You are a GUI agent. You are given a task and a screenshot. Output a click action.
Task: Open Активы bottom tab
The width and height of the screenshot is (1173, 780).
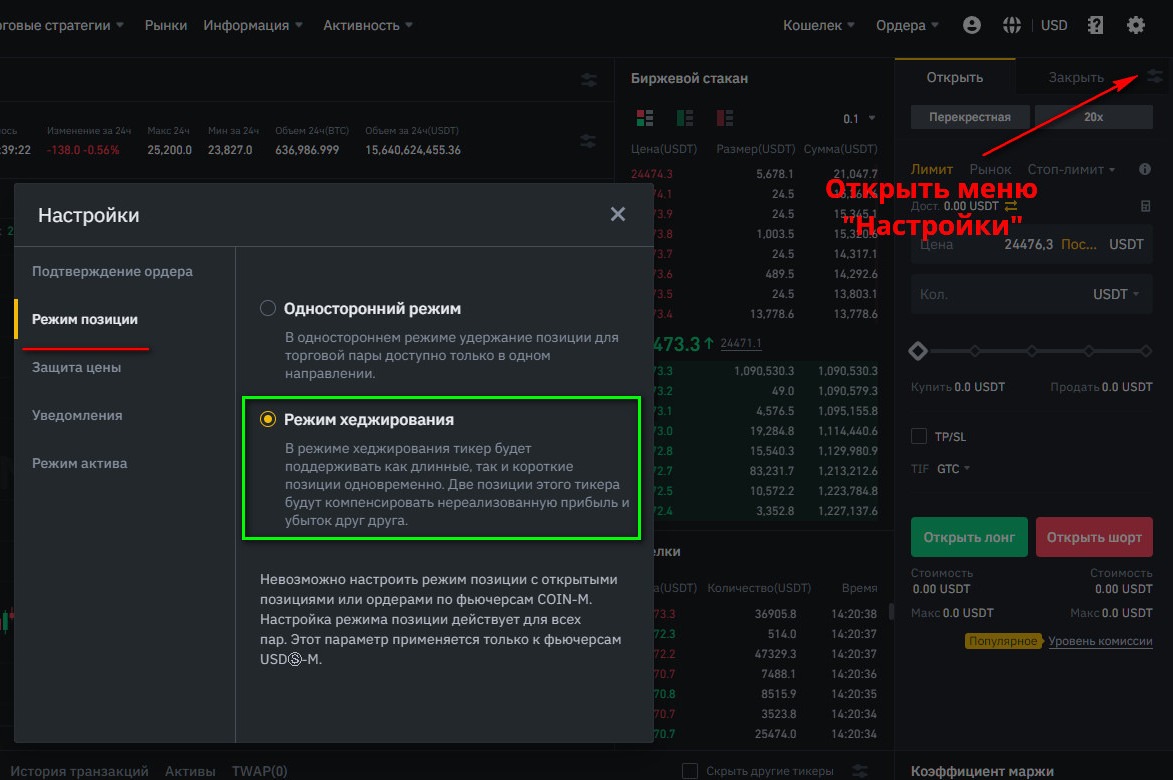click(190, 770)
